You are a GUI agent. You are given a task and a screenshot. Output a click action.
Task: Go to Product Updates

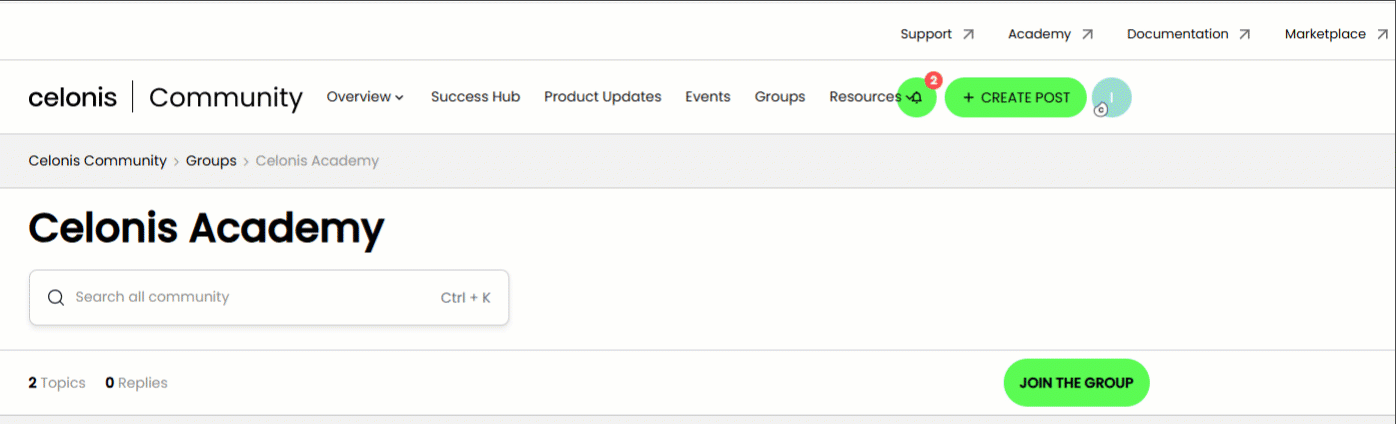pyautogui.click(x=603, y=97)
